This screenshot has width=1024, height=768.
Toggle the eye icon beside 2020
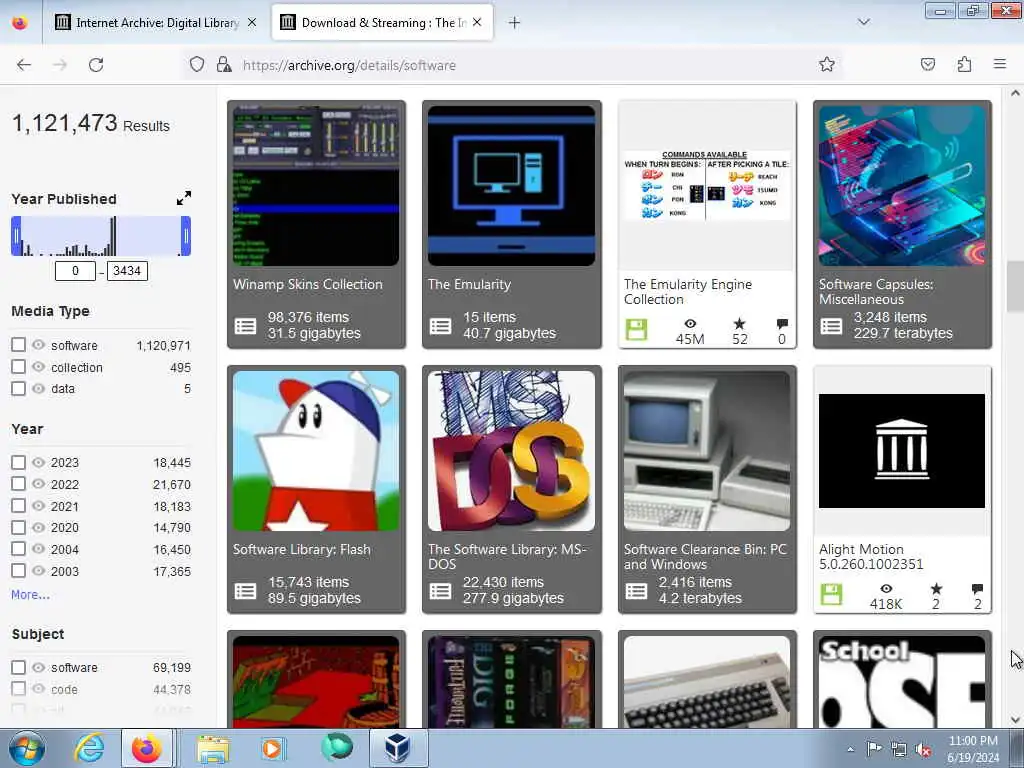(x=39, y=527)
